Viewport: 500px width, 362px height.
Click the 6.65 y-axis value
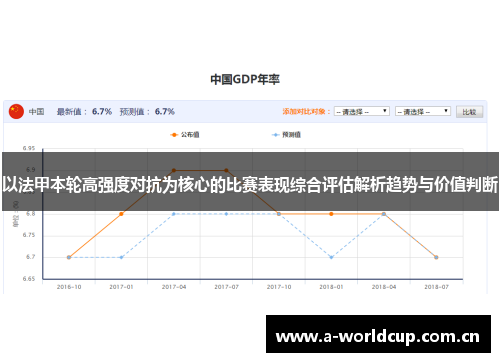tap(29, 279)
